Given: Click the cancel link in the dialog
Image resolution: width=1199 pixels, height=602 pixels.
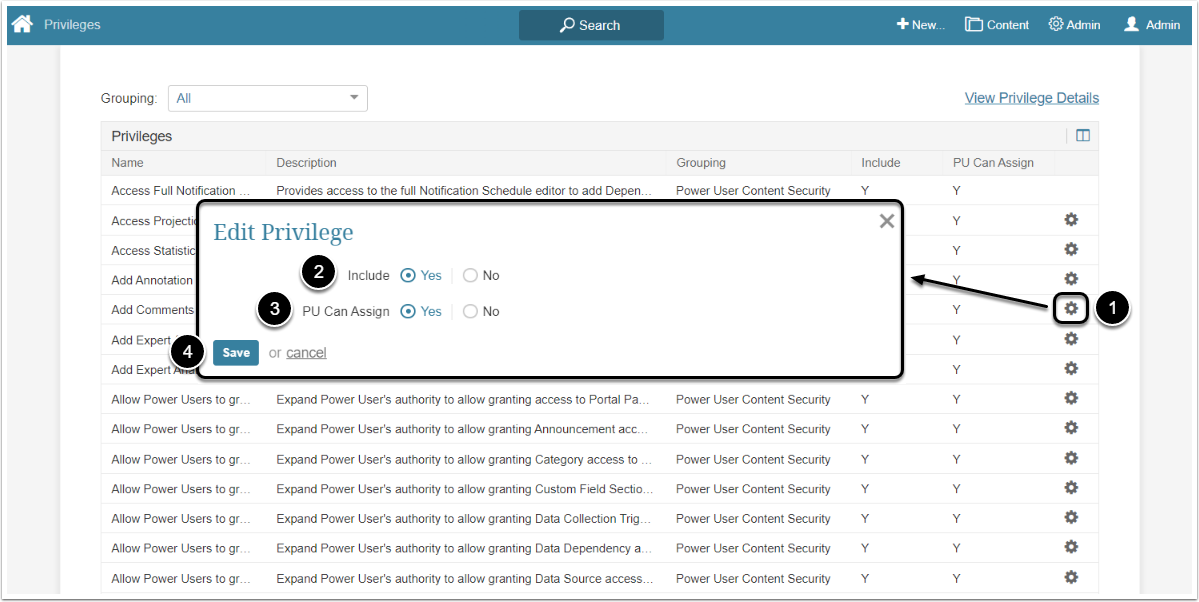Looking at the screenshot, I should (306, 353).
